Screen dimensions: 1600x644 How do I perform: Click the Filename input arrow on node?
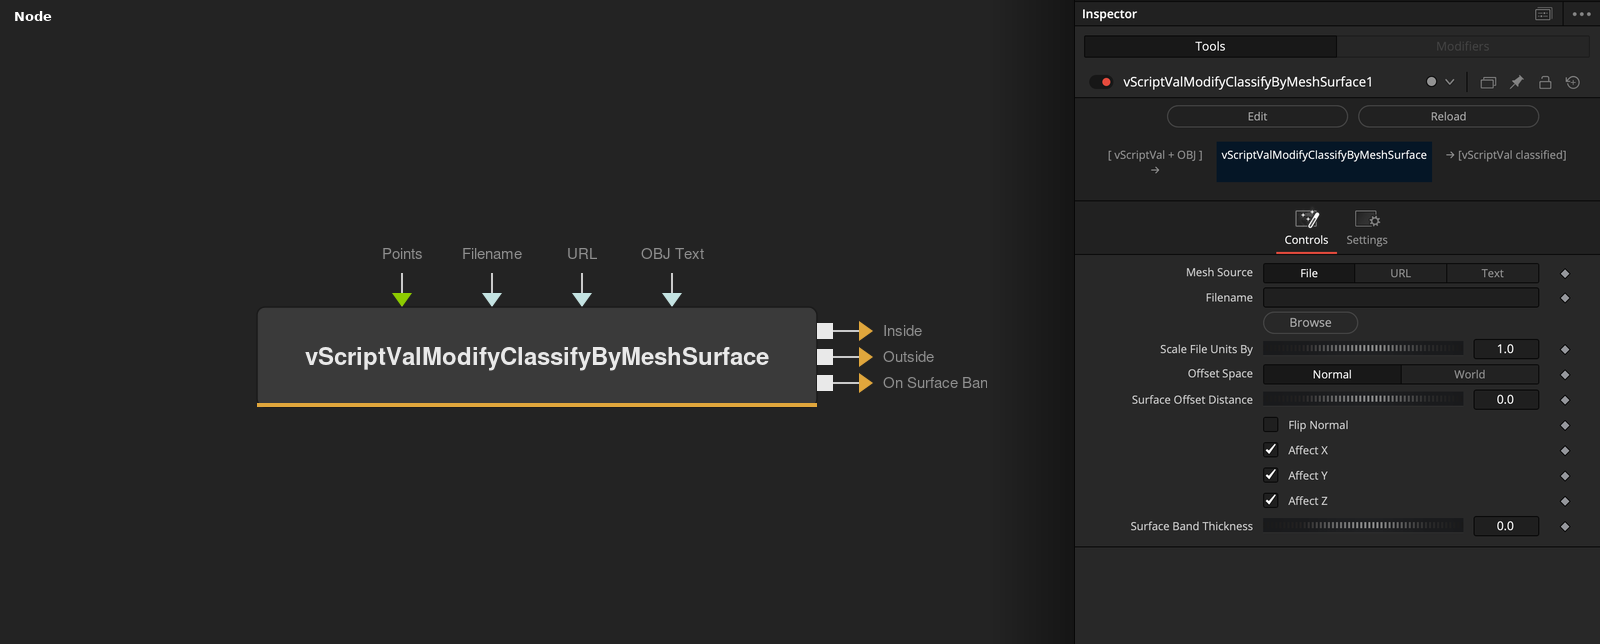click(x=492, y=298)
